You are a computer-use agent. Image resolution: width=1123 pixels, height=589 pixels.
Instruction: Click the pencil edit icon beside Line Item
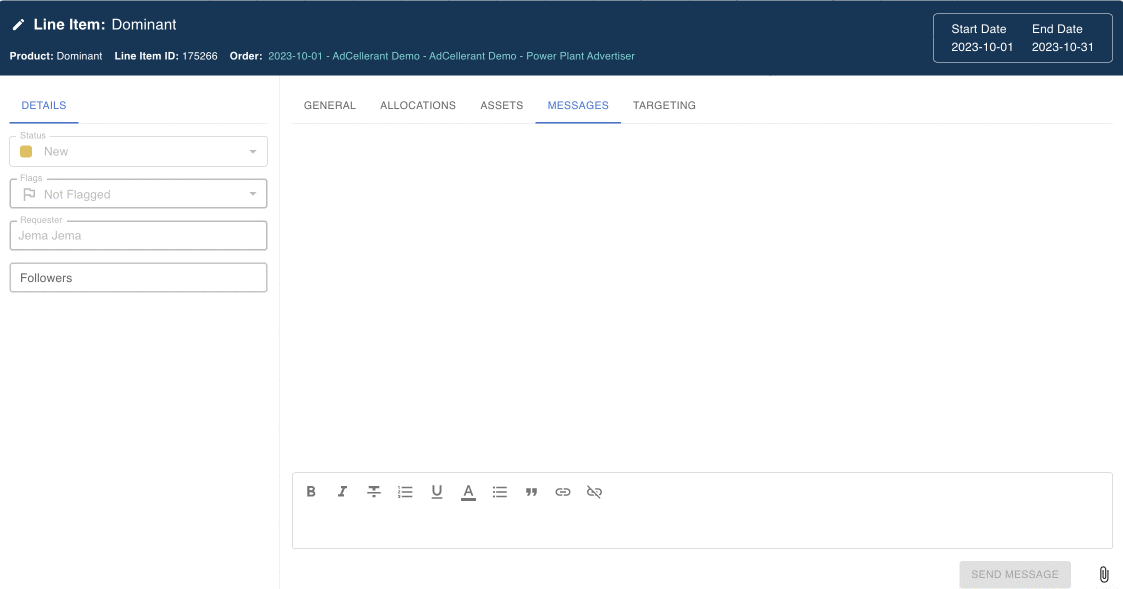tap(18, 25)
